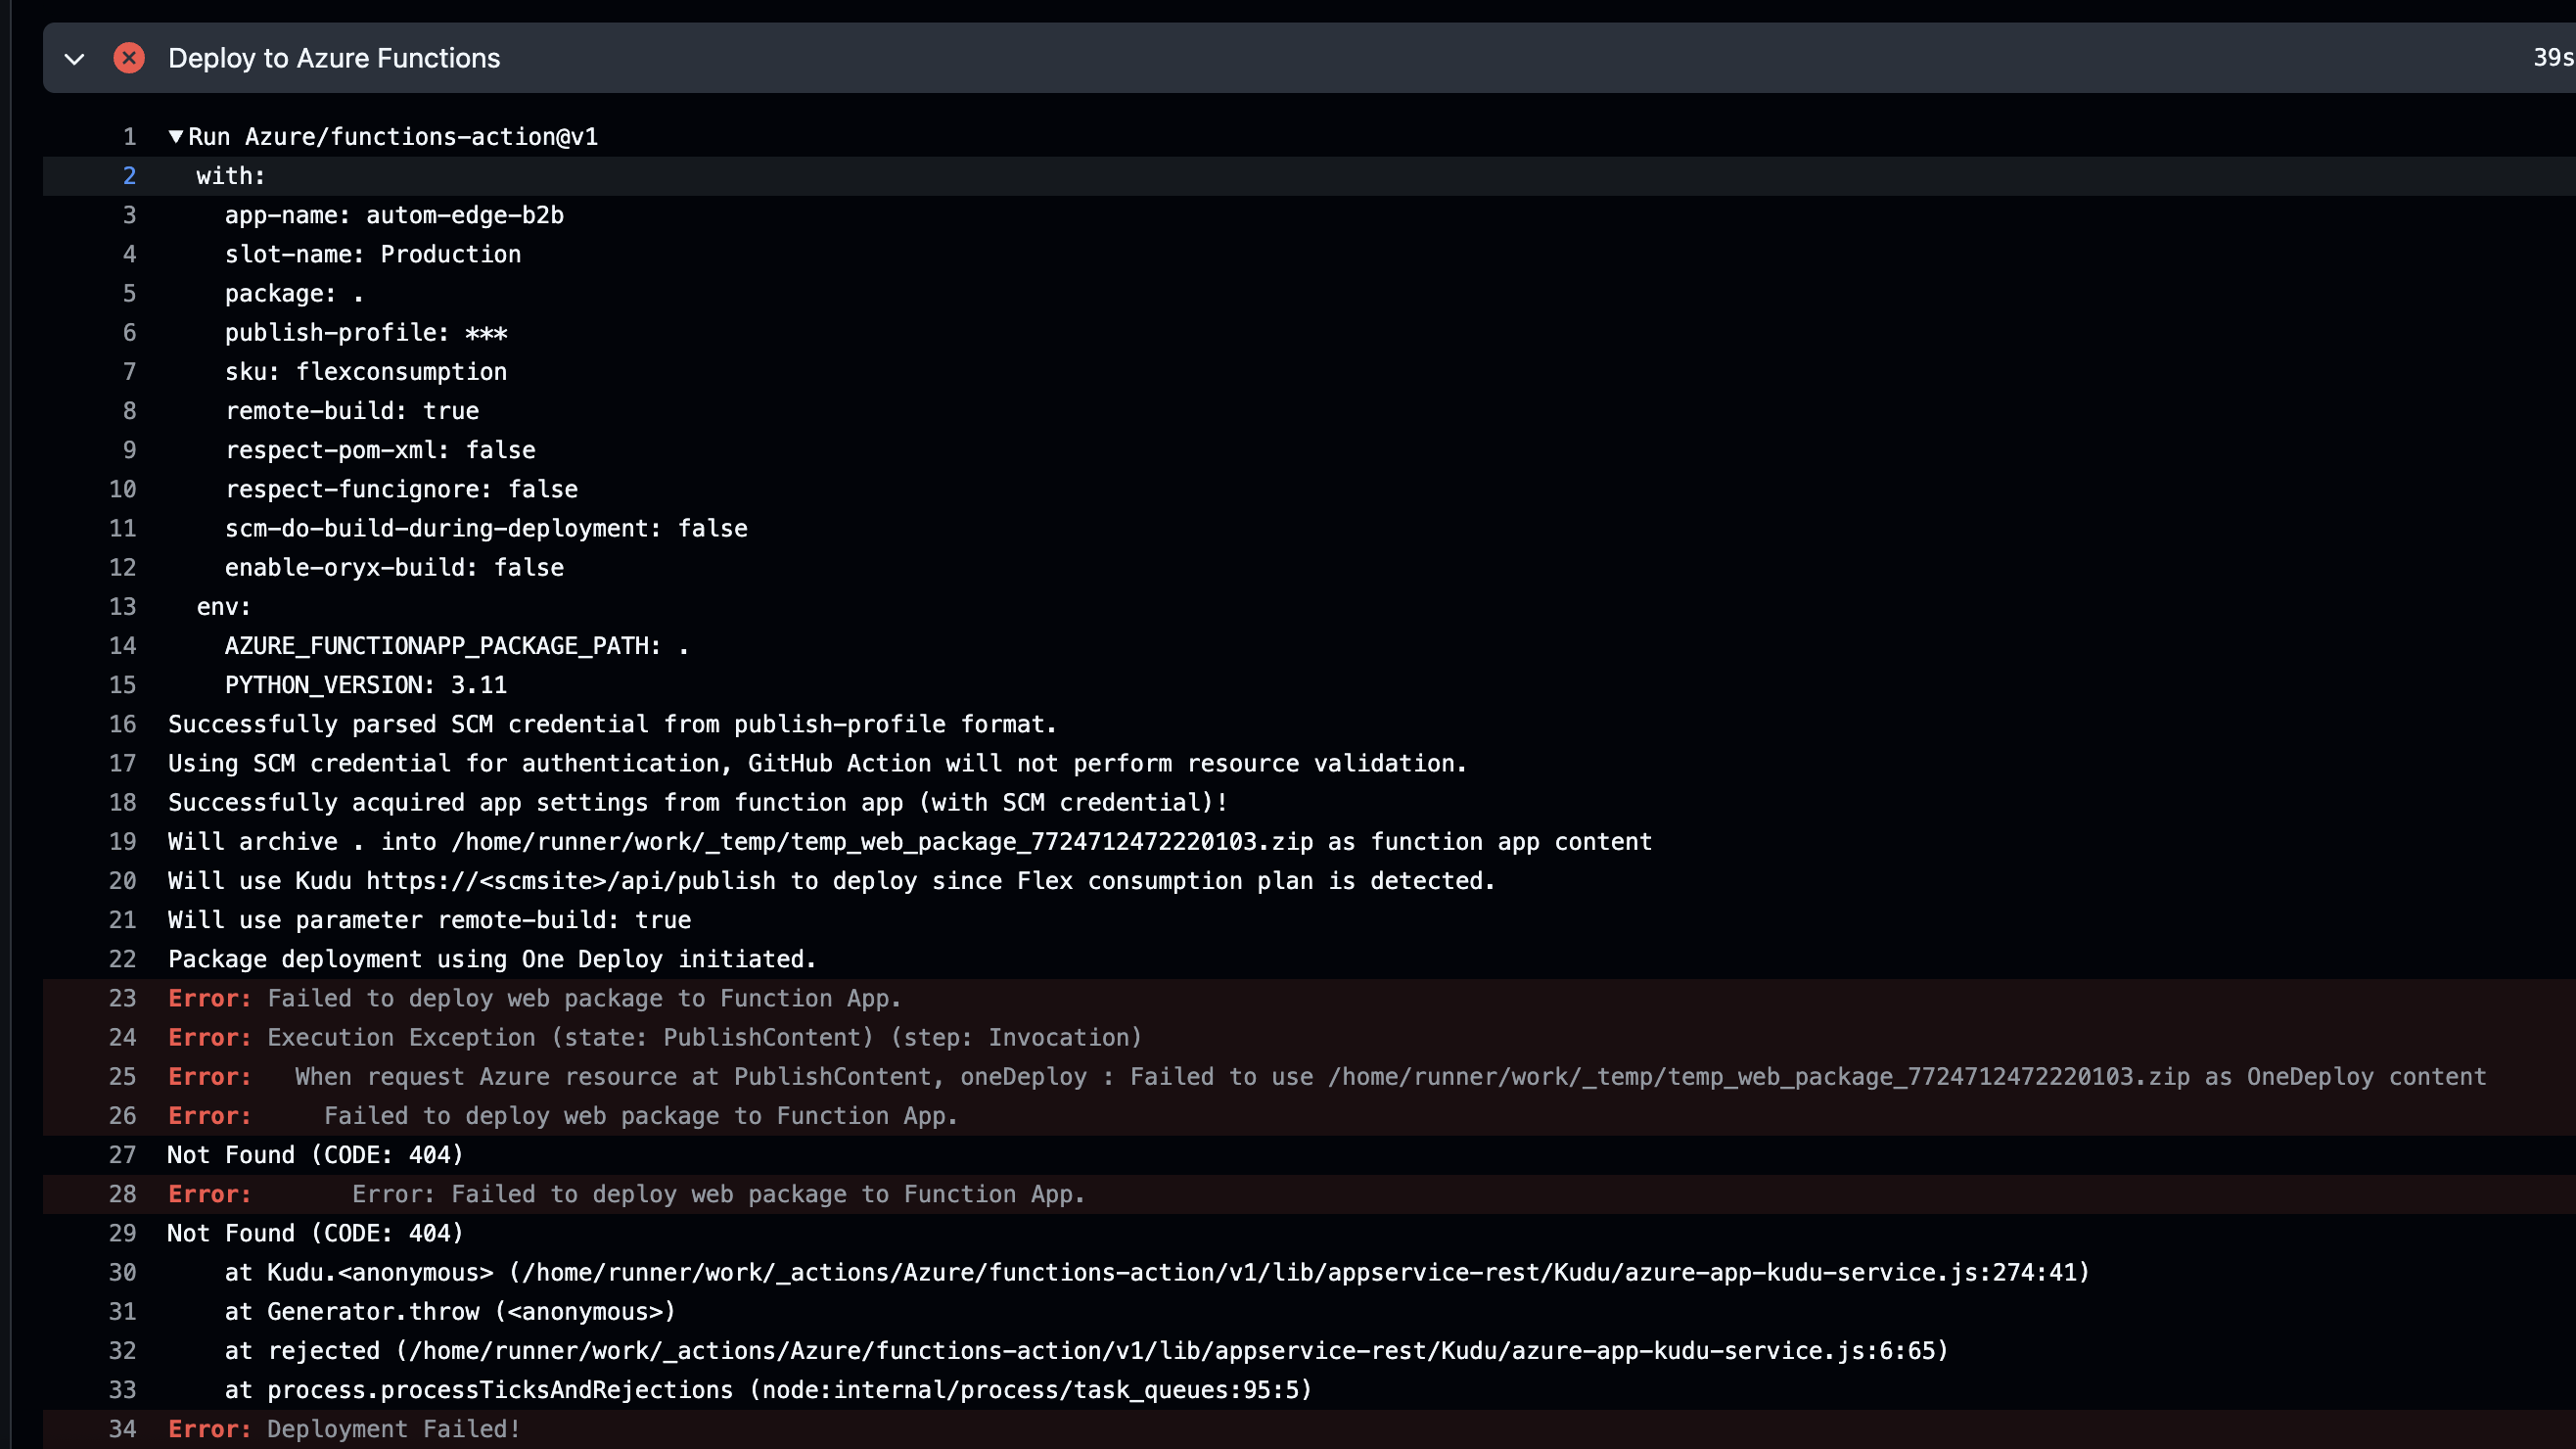This screenshot has height=1449, width=2576.
Task: Click the sku: flexconsumption log line
Action: point(365,372)
